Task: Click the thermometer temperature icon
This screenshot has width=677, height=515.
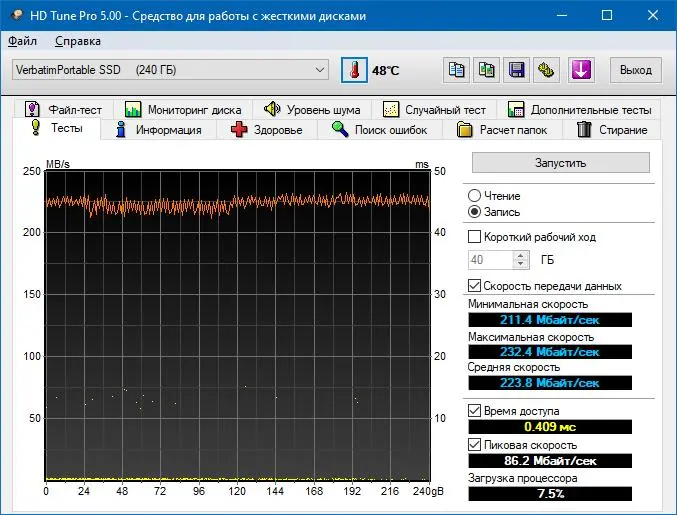Action: [x=354, y=70]
